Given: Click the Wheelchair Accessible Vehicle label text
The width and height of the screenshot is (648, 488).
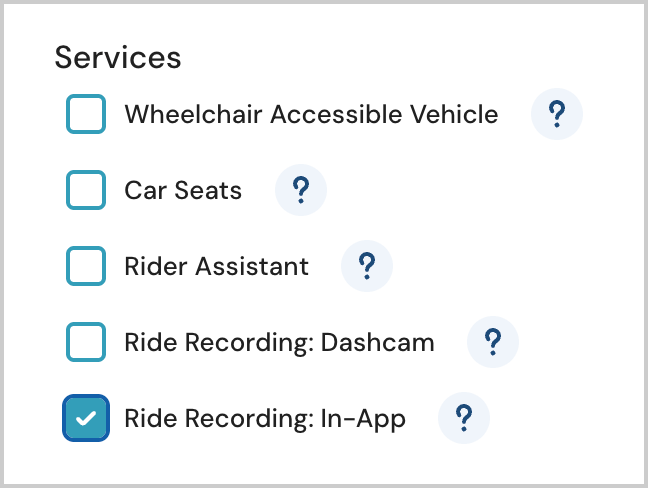Looking at the screenshot, I should point(310,114).
